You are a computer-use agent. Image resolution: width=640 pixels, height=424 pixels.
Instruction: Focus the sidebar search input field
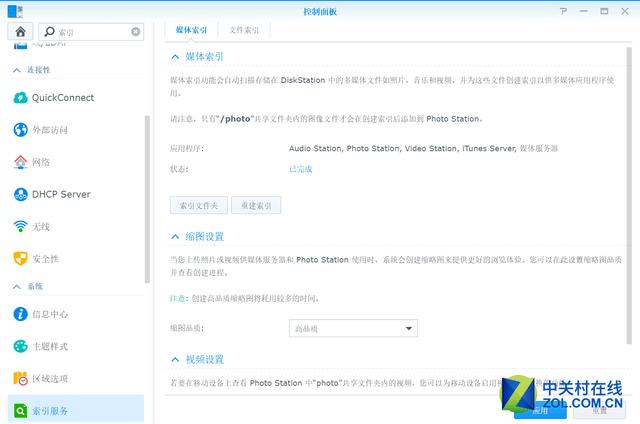pyautogui.click(x=91, y=31)
